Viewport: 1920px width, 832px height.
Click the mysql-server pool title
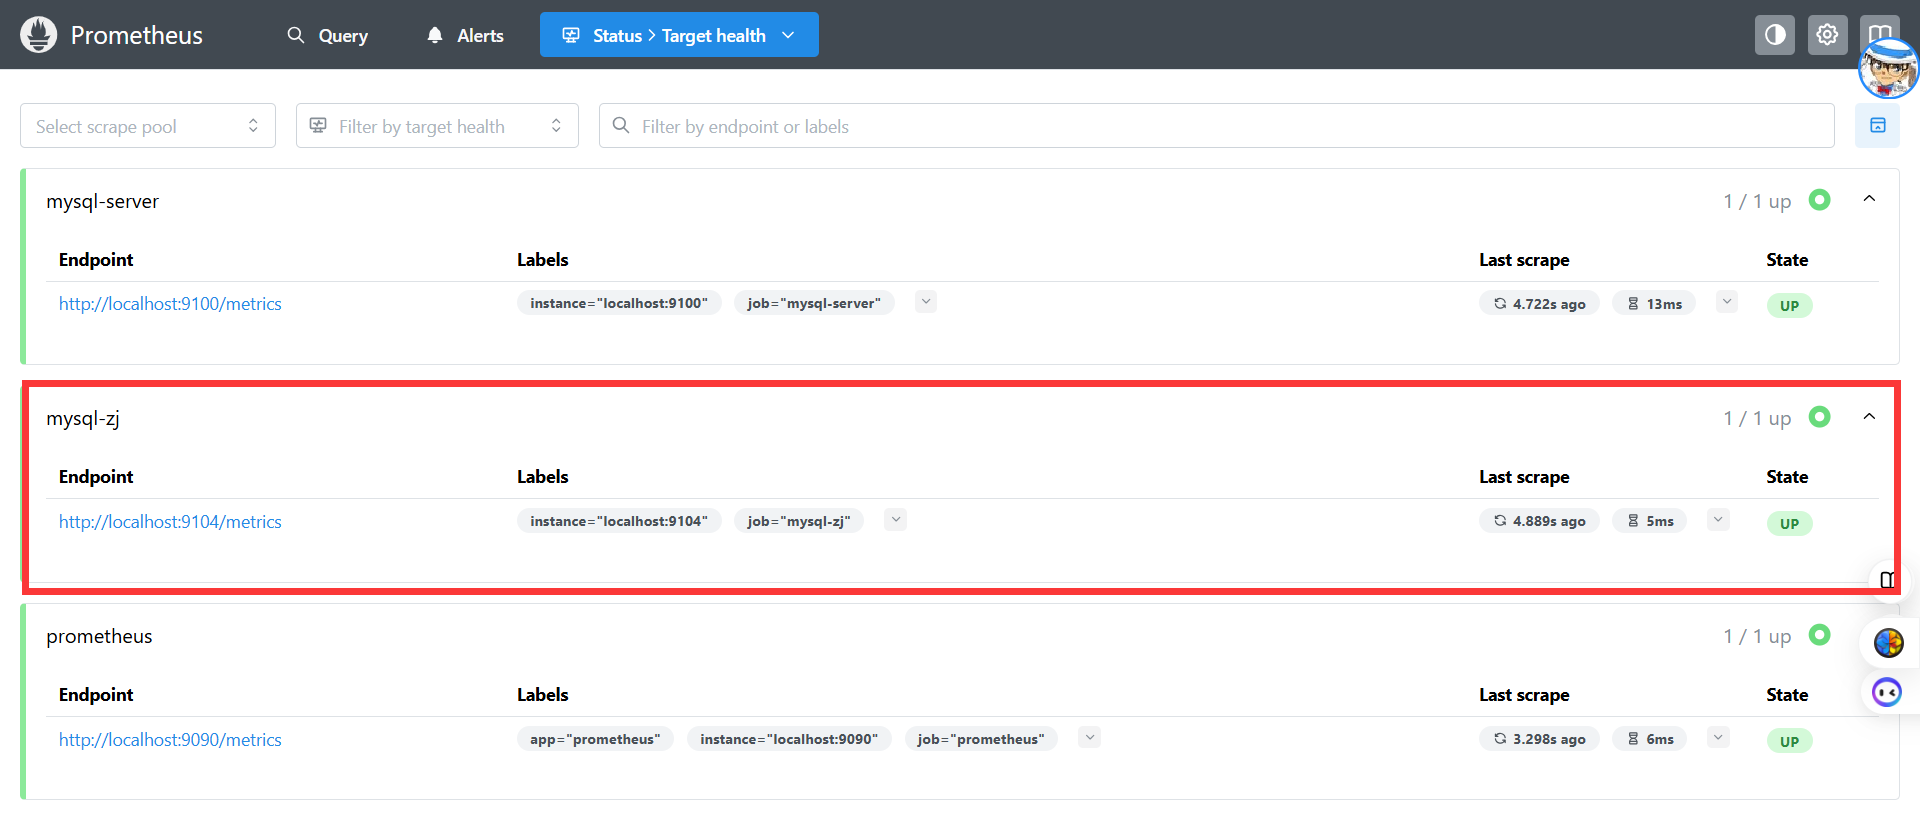click(103, 201)
